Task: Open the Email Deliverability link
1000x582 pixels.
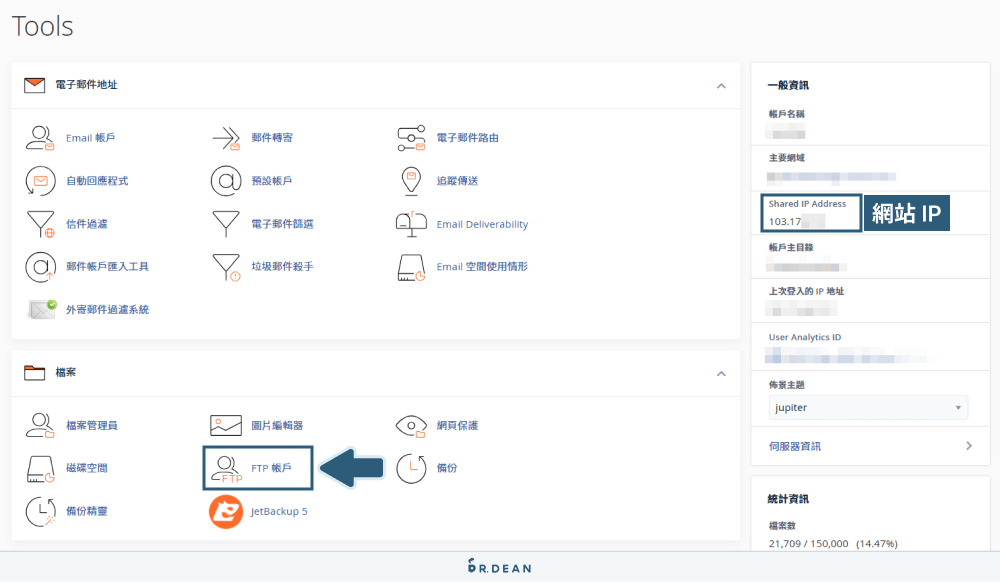Action: tap(480, 224)
